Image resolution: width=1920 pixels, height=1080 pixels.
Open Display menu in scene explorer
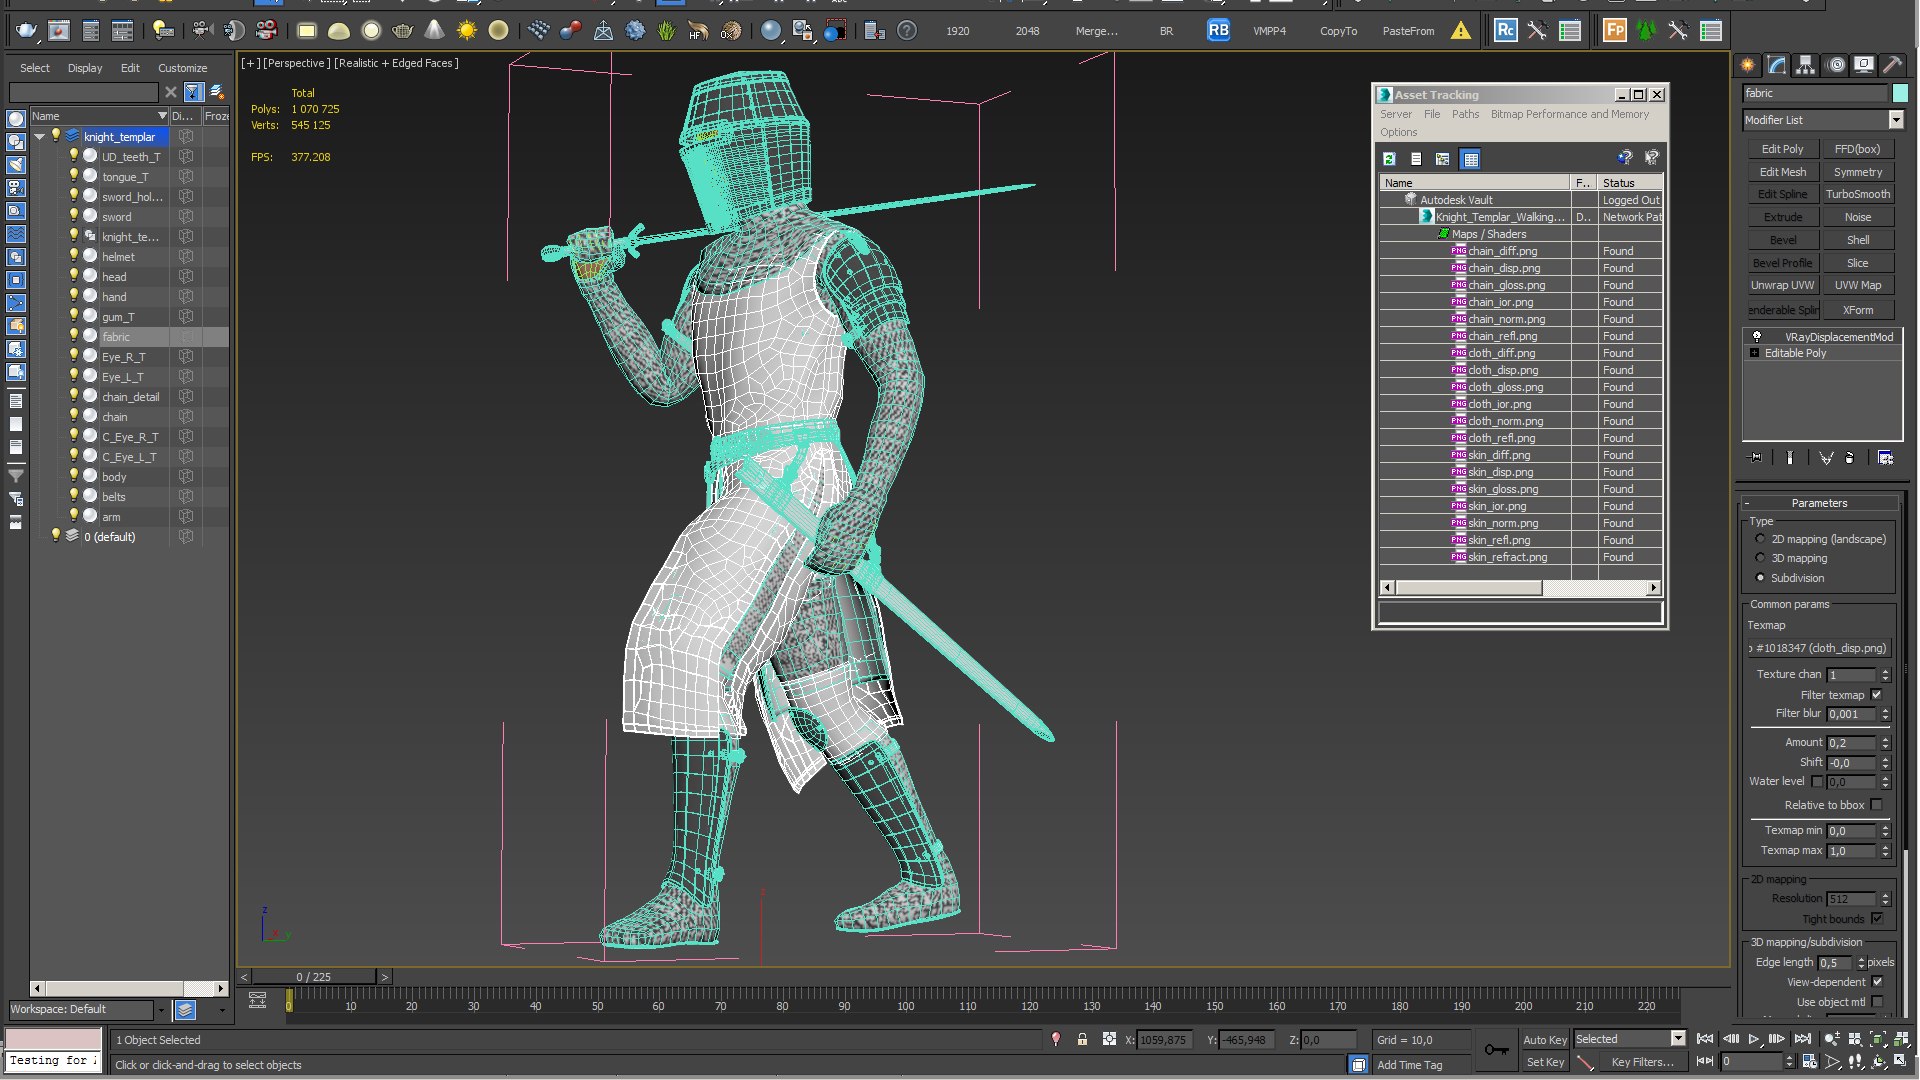click(85, 68)
